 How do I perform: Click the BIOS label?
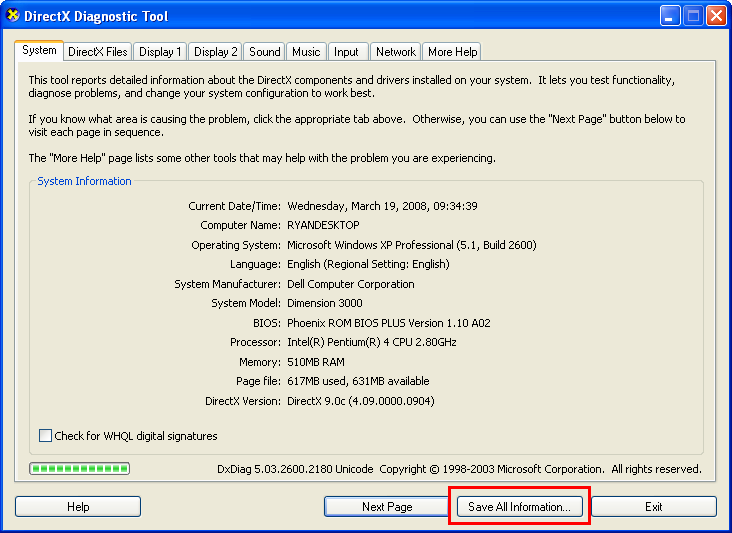coord(267,323)
